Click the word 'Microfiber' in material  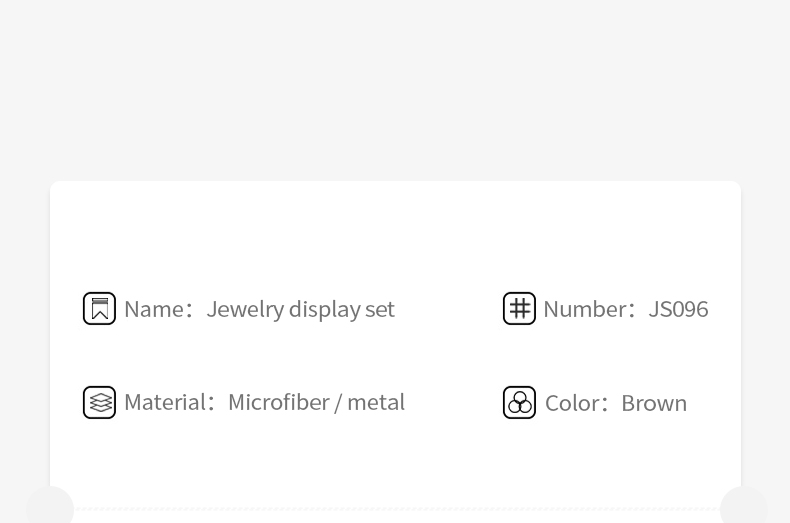pos(279,402)
